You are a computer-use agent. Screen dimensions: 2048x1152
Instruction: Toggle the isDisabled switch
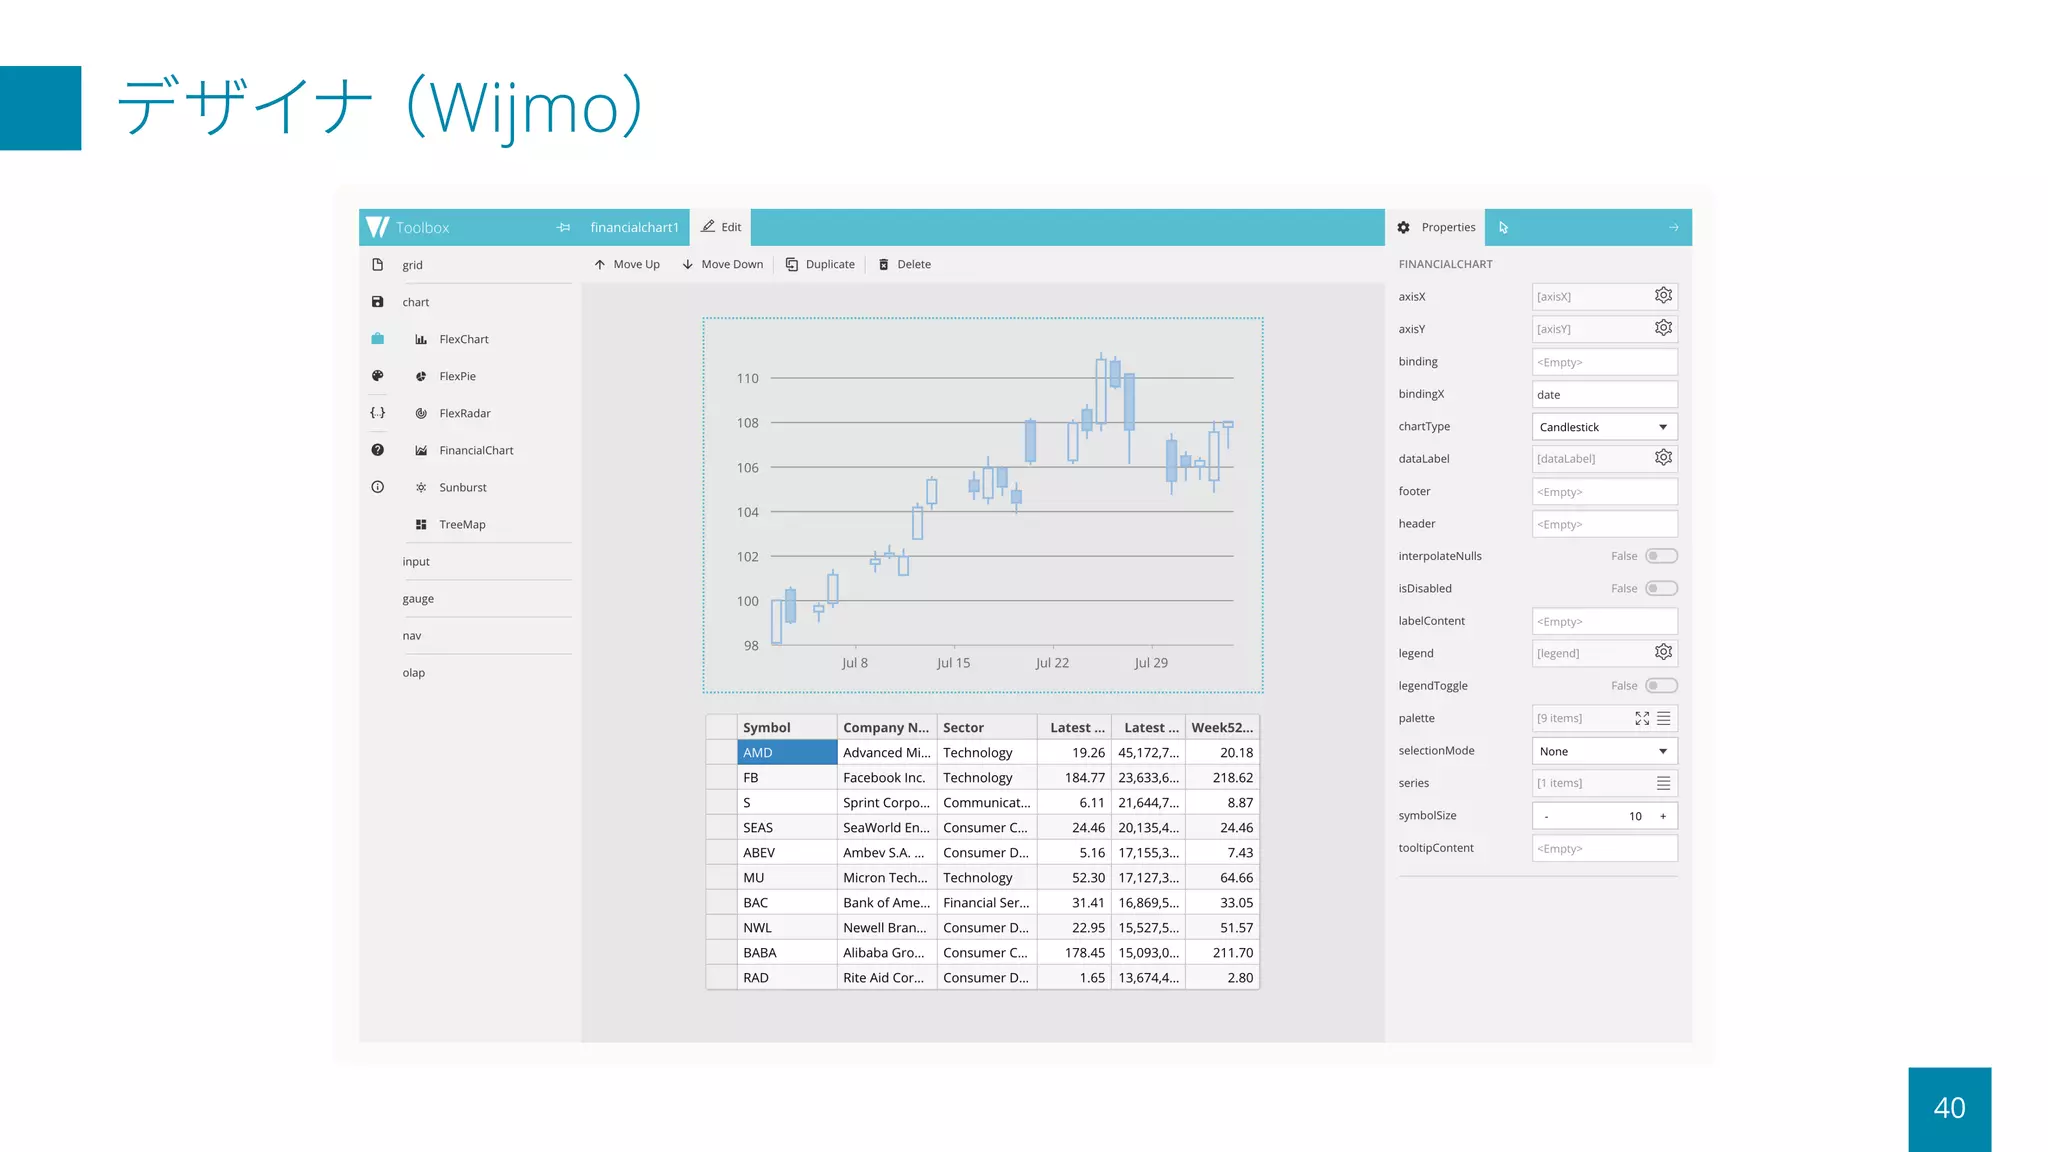click(1660, 588)
